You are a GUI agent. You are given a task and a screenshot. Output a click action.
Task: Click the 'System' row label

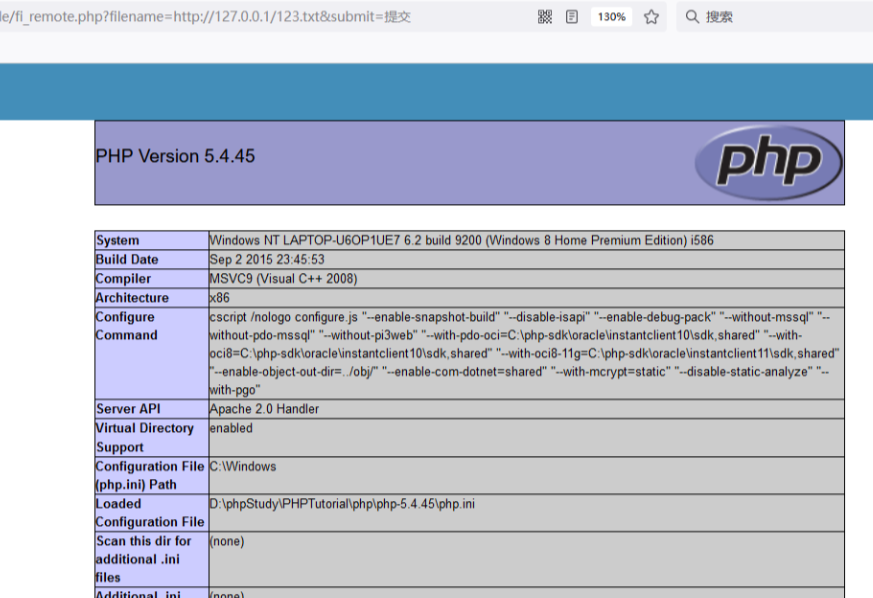(117, 241)
